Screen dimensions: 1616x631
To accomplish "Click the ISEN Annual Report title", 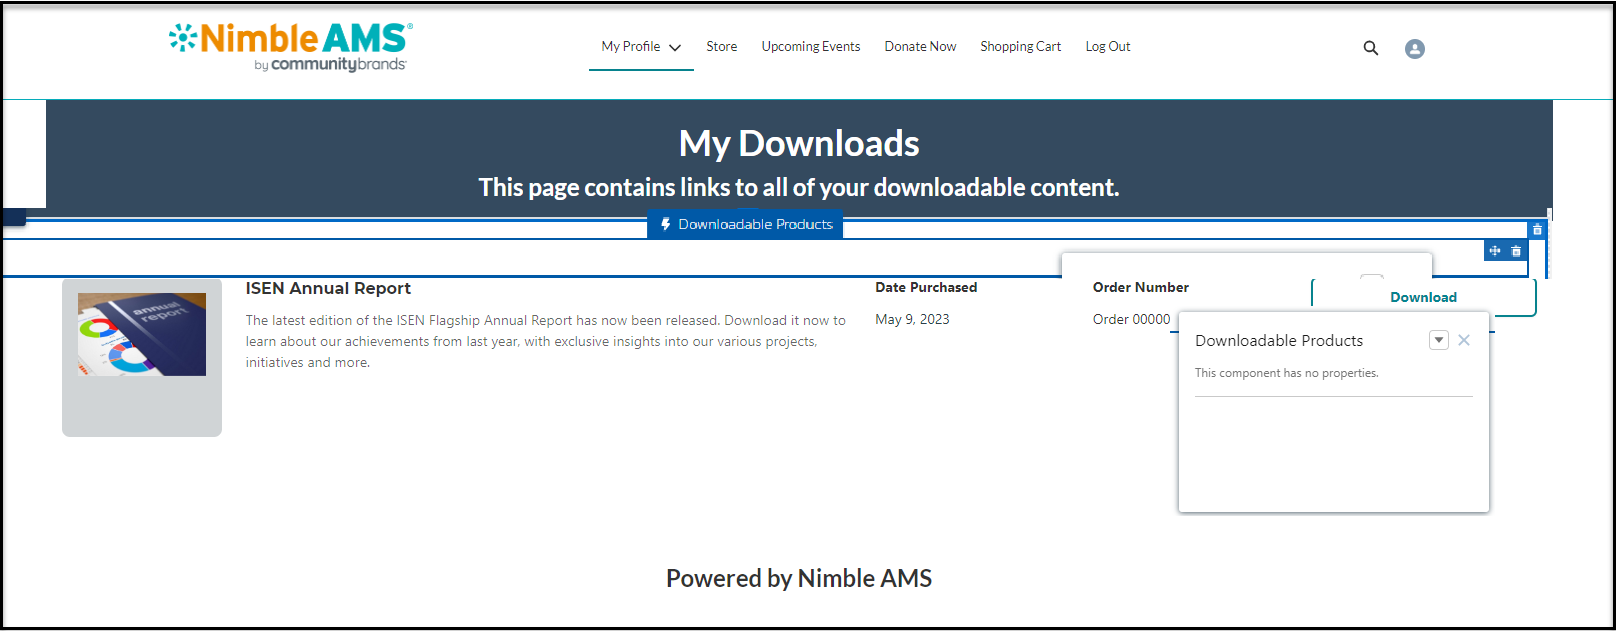I will tap(328, 288).
